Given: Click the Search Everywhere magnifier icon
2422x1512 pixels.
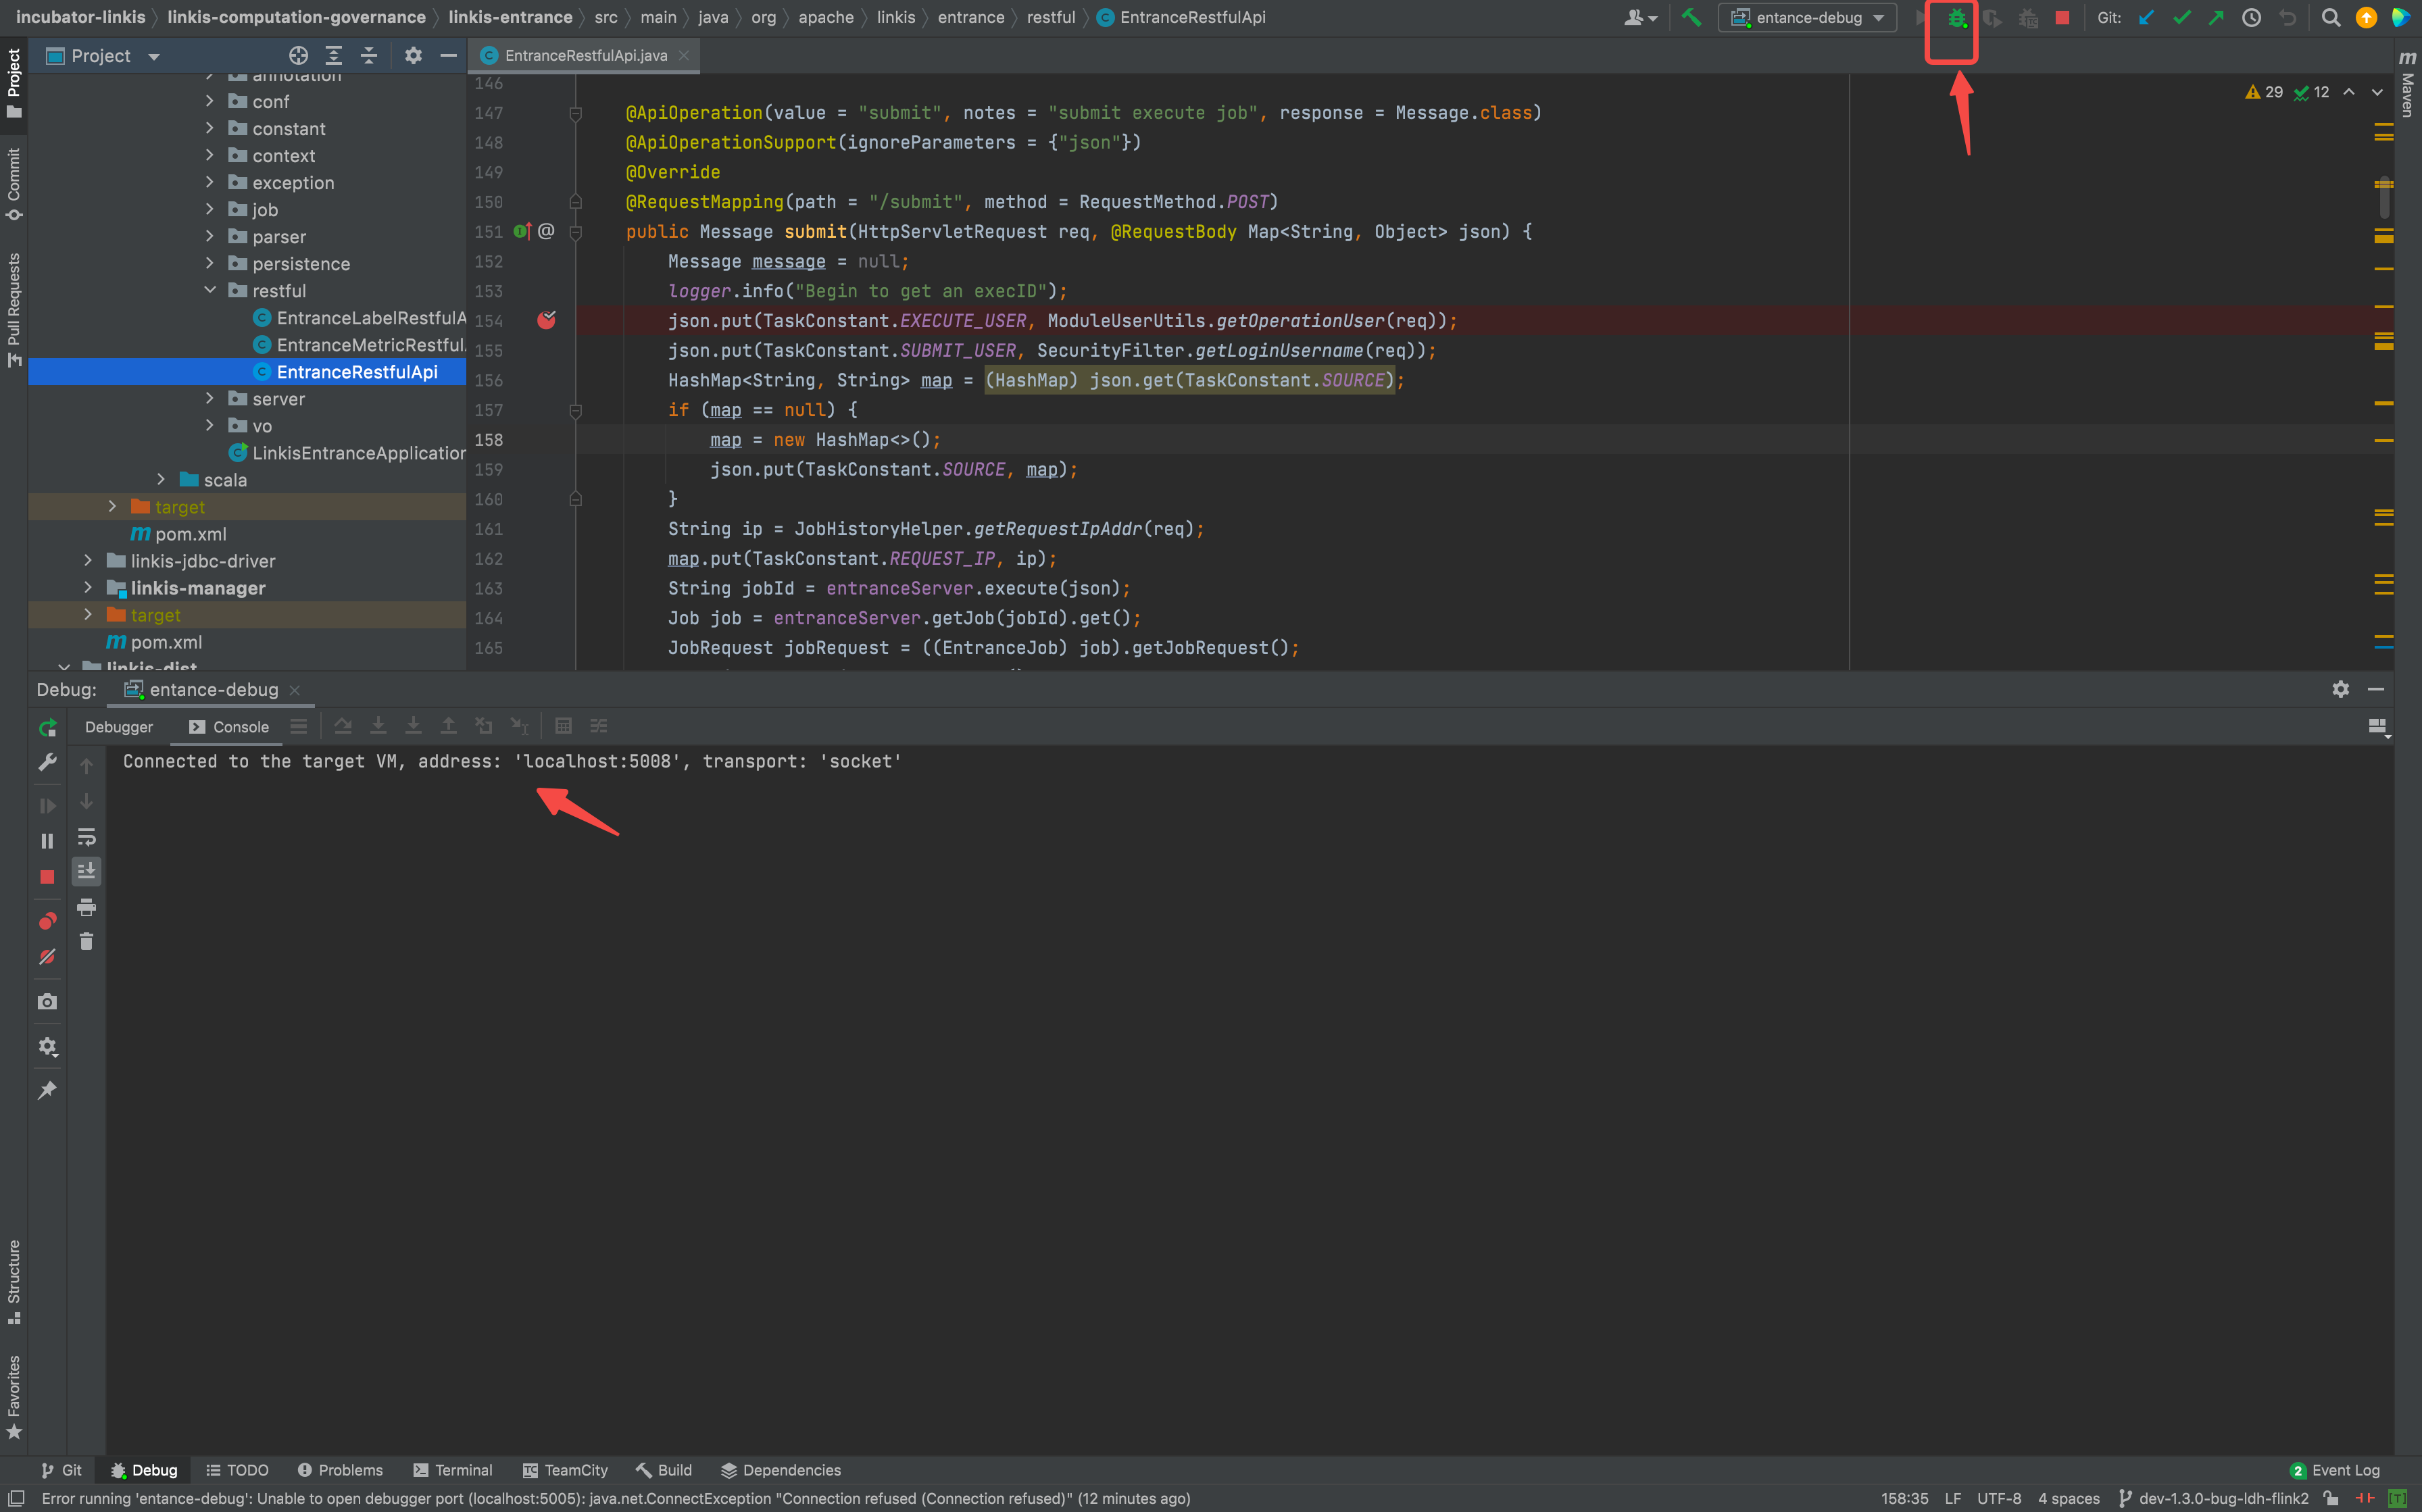Looking at the screenshot, I should (x=2330, y=18).
